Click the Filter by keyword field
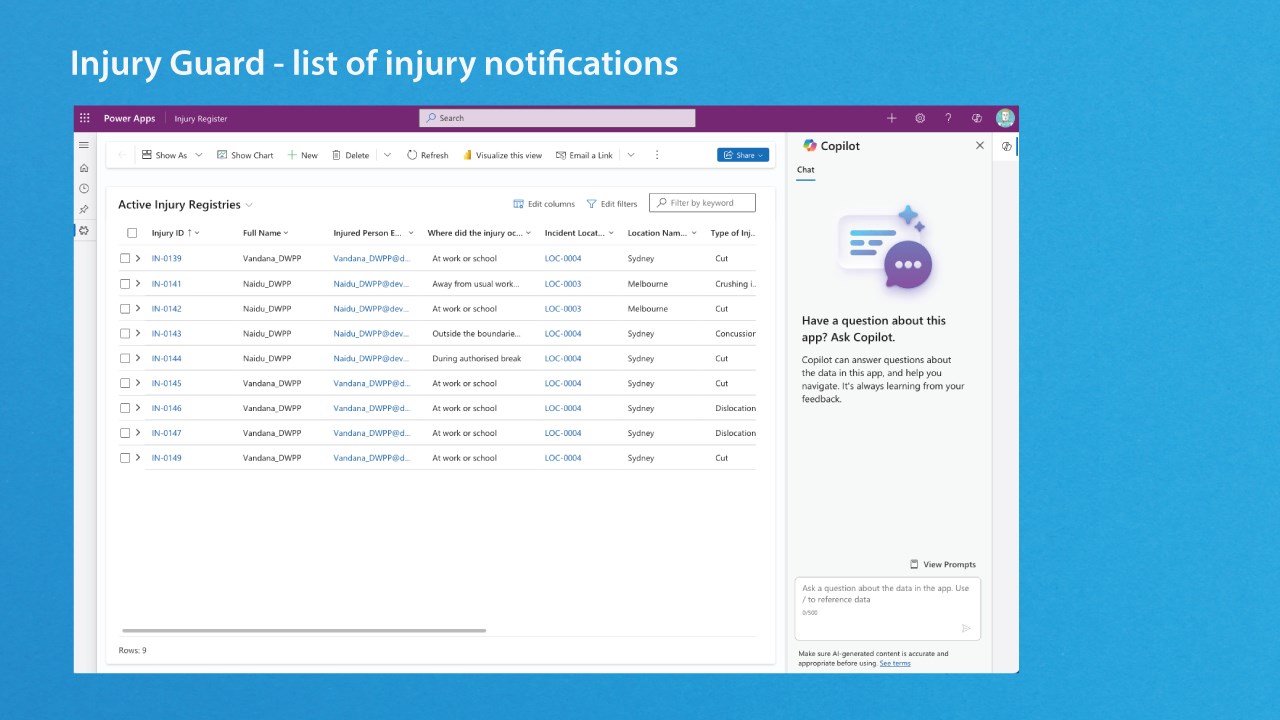 tap(702, 203)
